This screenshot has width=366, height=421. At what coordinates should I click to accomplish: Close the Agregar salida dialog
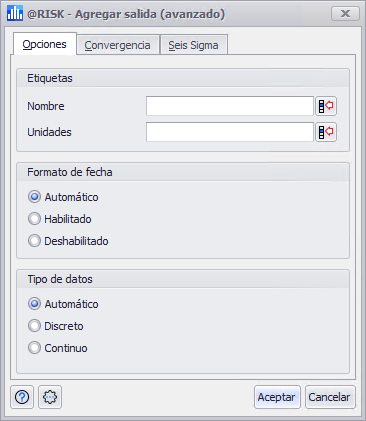[x=345, y=14]
